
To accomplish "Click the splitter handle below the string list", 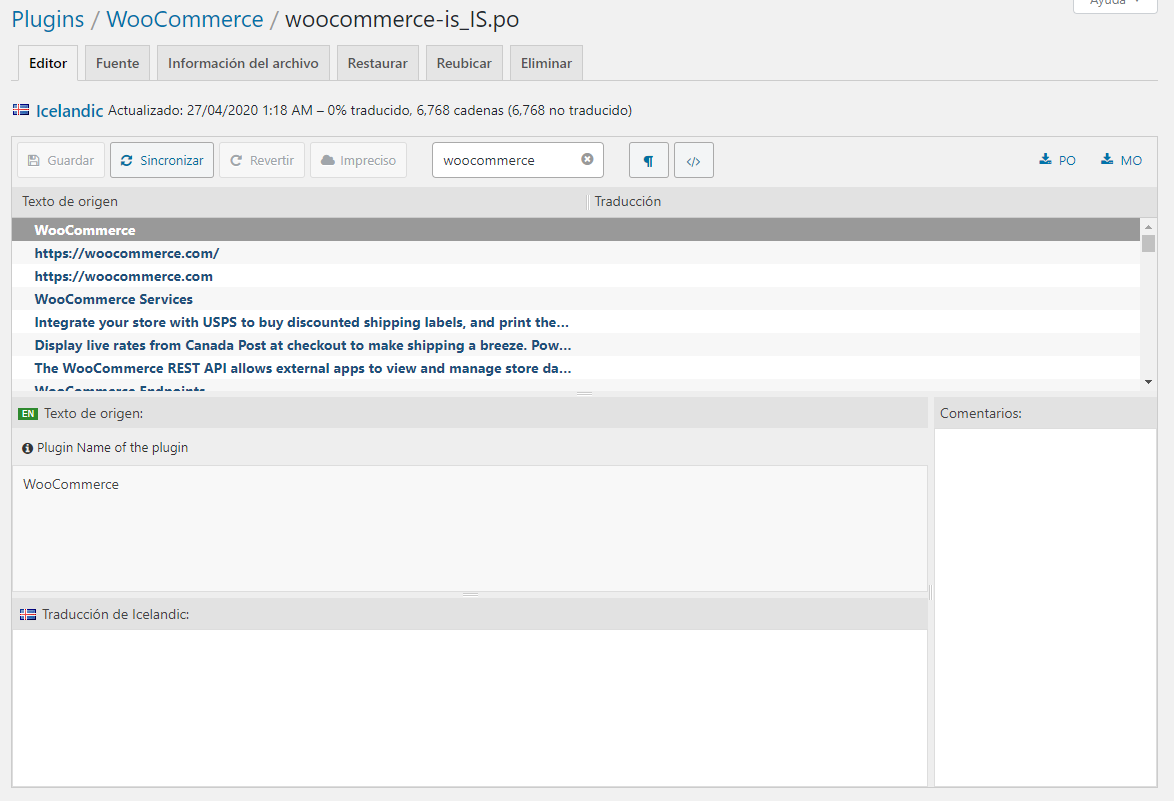I will tap(584, 393).
